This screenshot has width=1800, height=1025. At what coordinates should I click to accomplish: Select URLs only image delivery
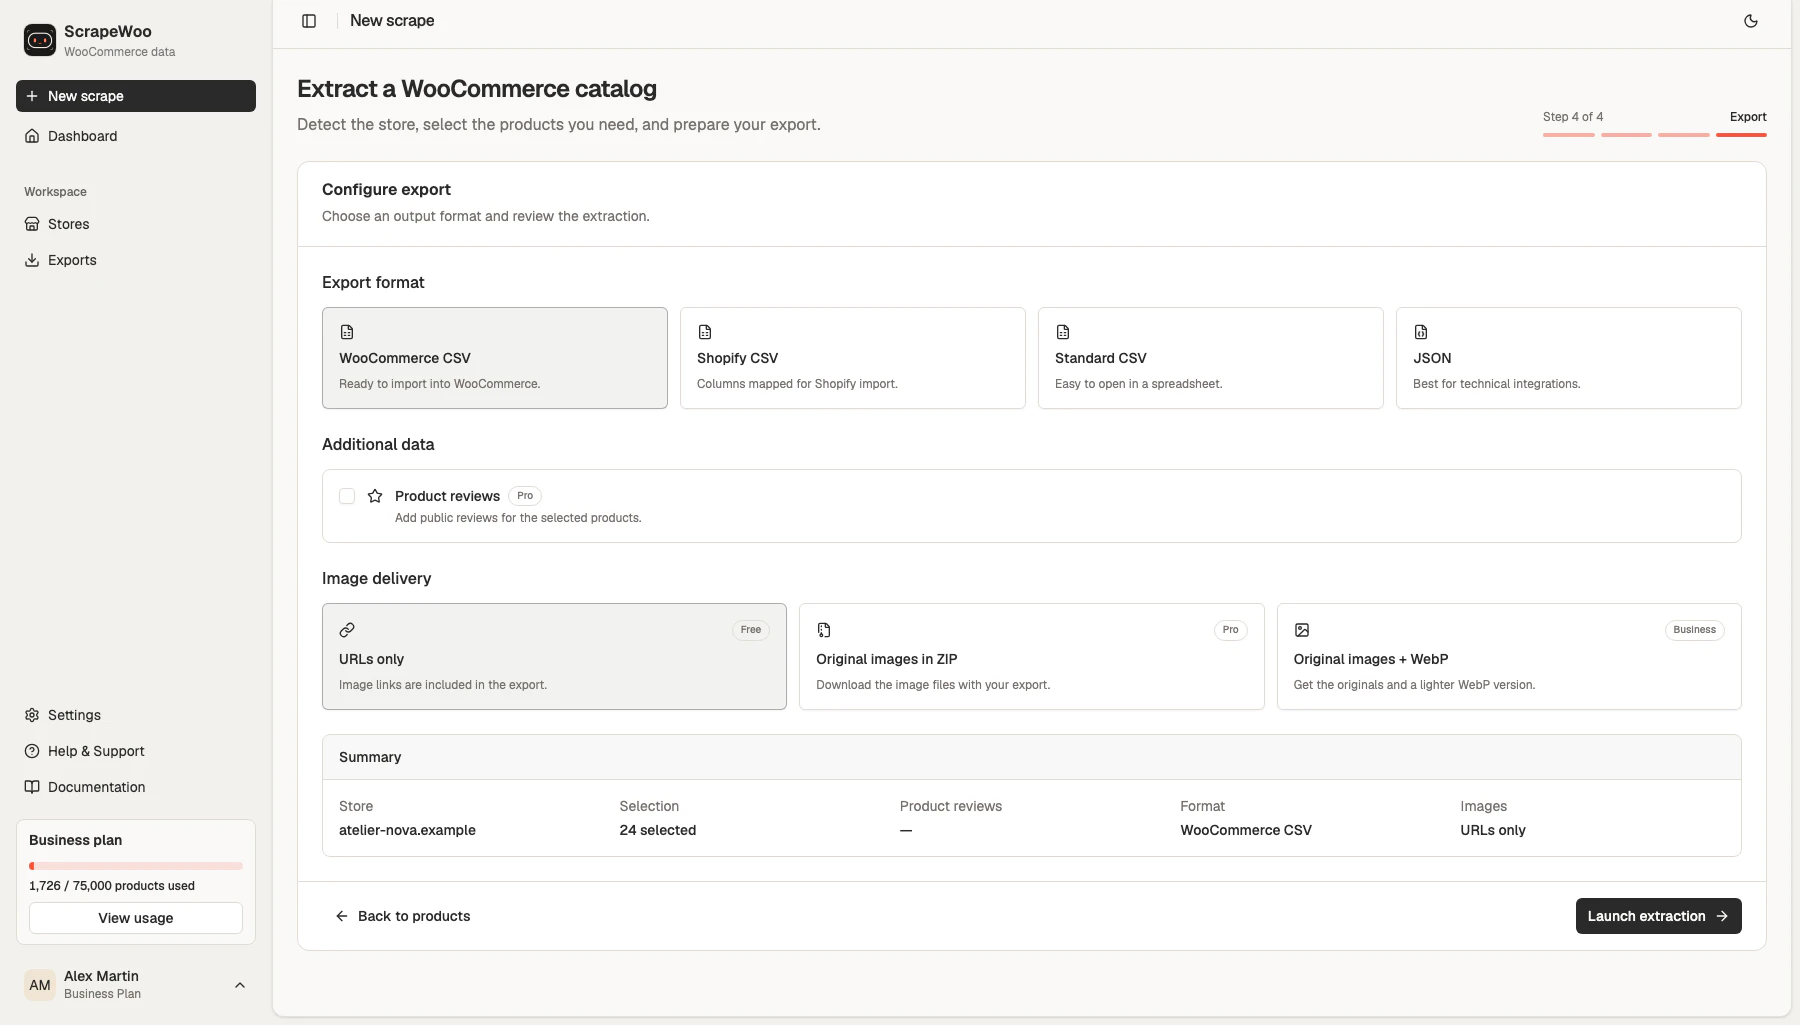554,657
